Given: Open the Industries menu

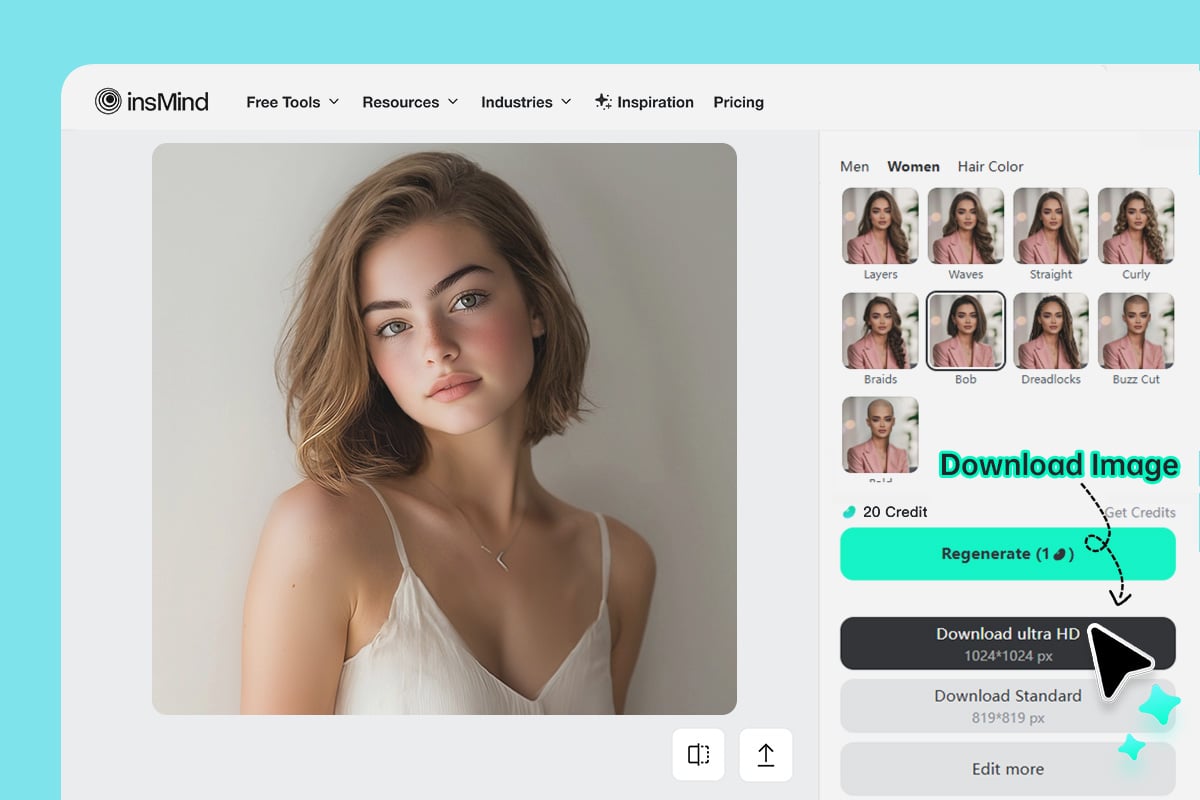Looking at the screenshot, I should tap(526, 102).
